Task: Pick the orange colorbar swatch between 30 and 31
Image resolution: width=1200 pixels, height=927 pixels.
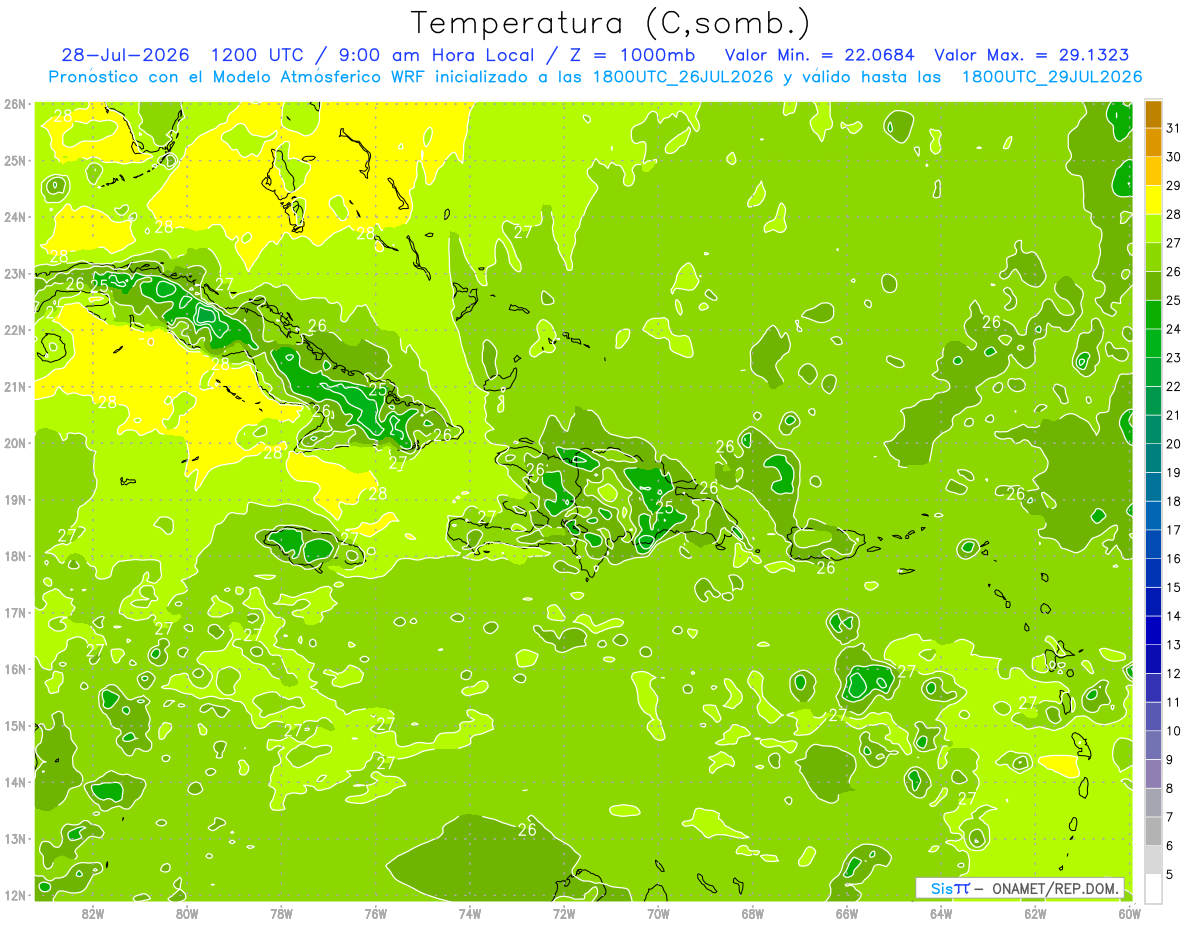Action: (1153, 143)
